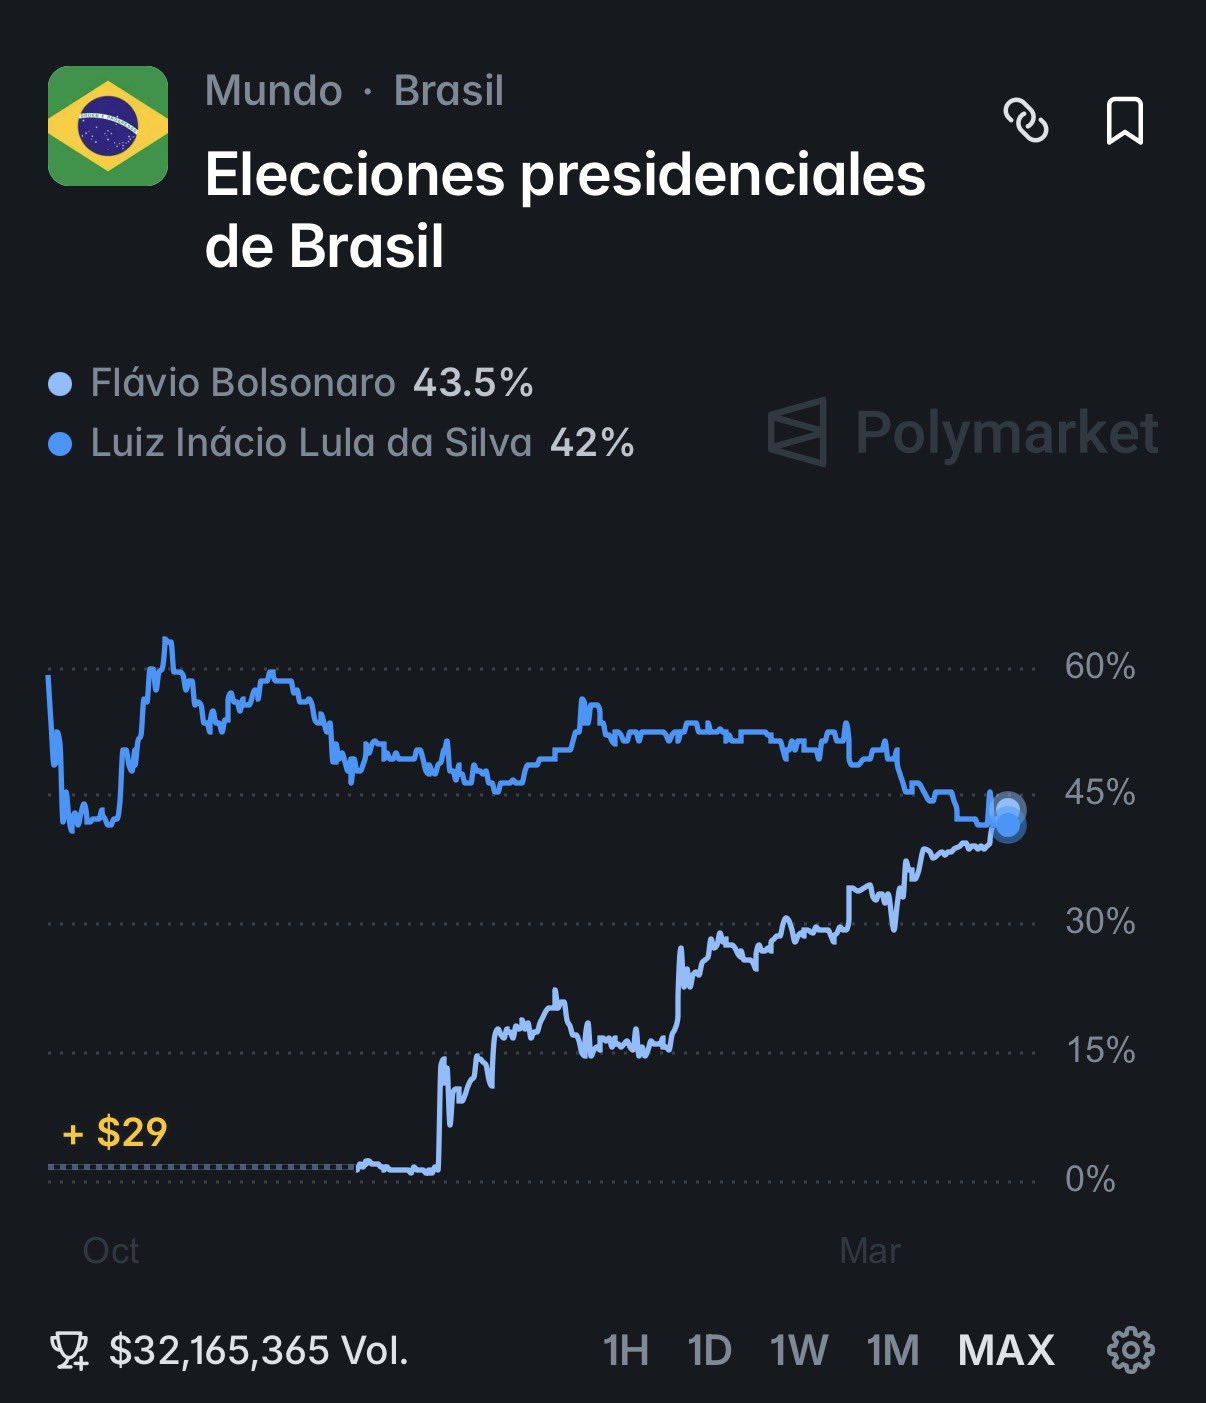The image size is (1206, 1403).
Task: Click the trophy volume icon
Action: tap(69, 1351)
